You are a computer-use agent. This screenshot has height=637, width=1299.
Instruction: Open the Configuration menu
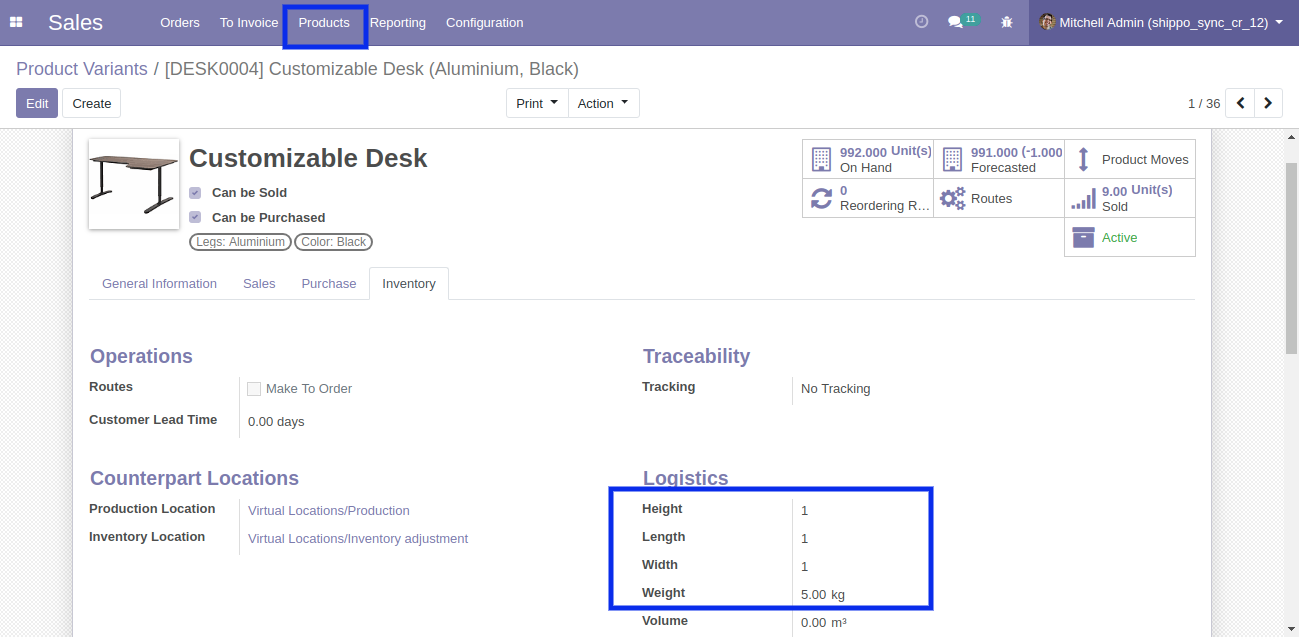484,22
